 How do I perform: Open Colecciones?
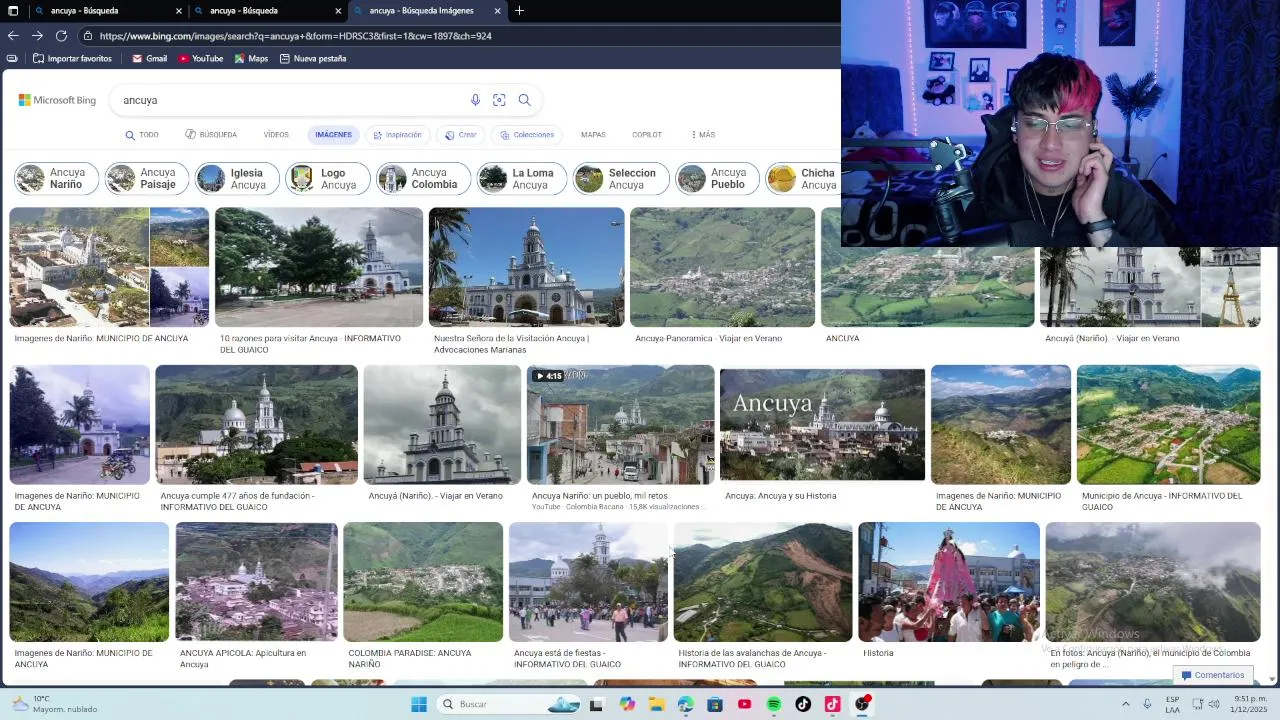527,135
